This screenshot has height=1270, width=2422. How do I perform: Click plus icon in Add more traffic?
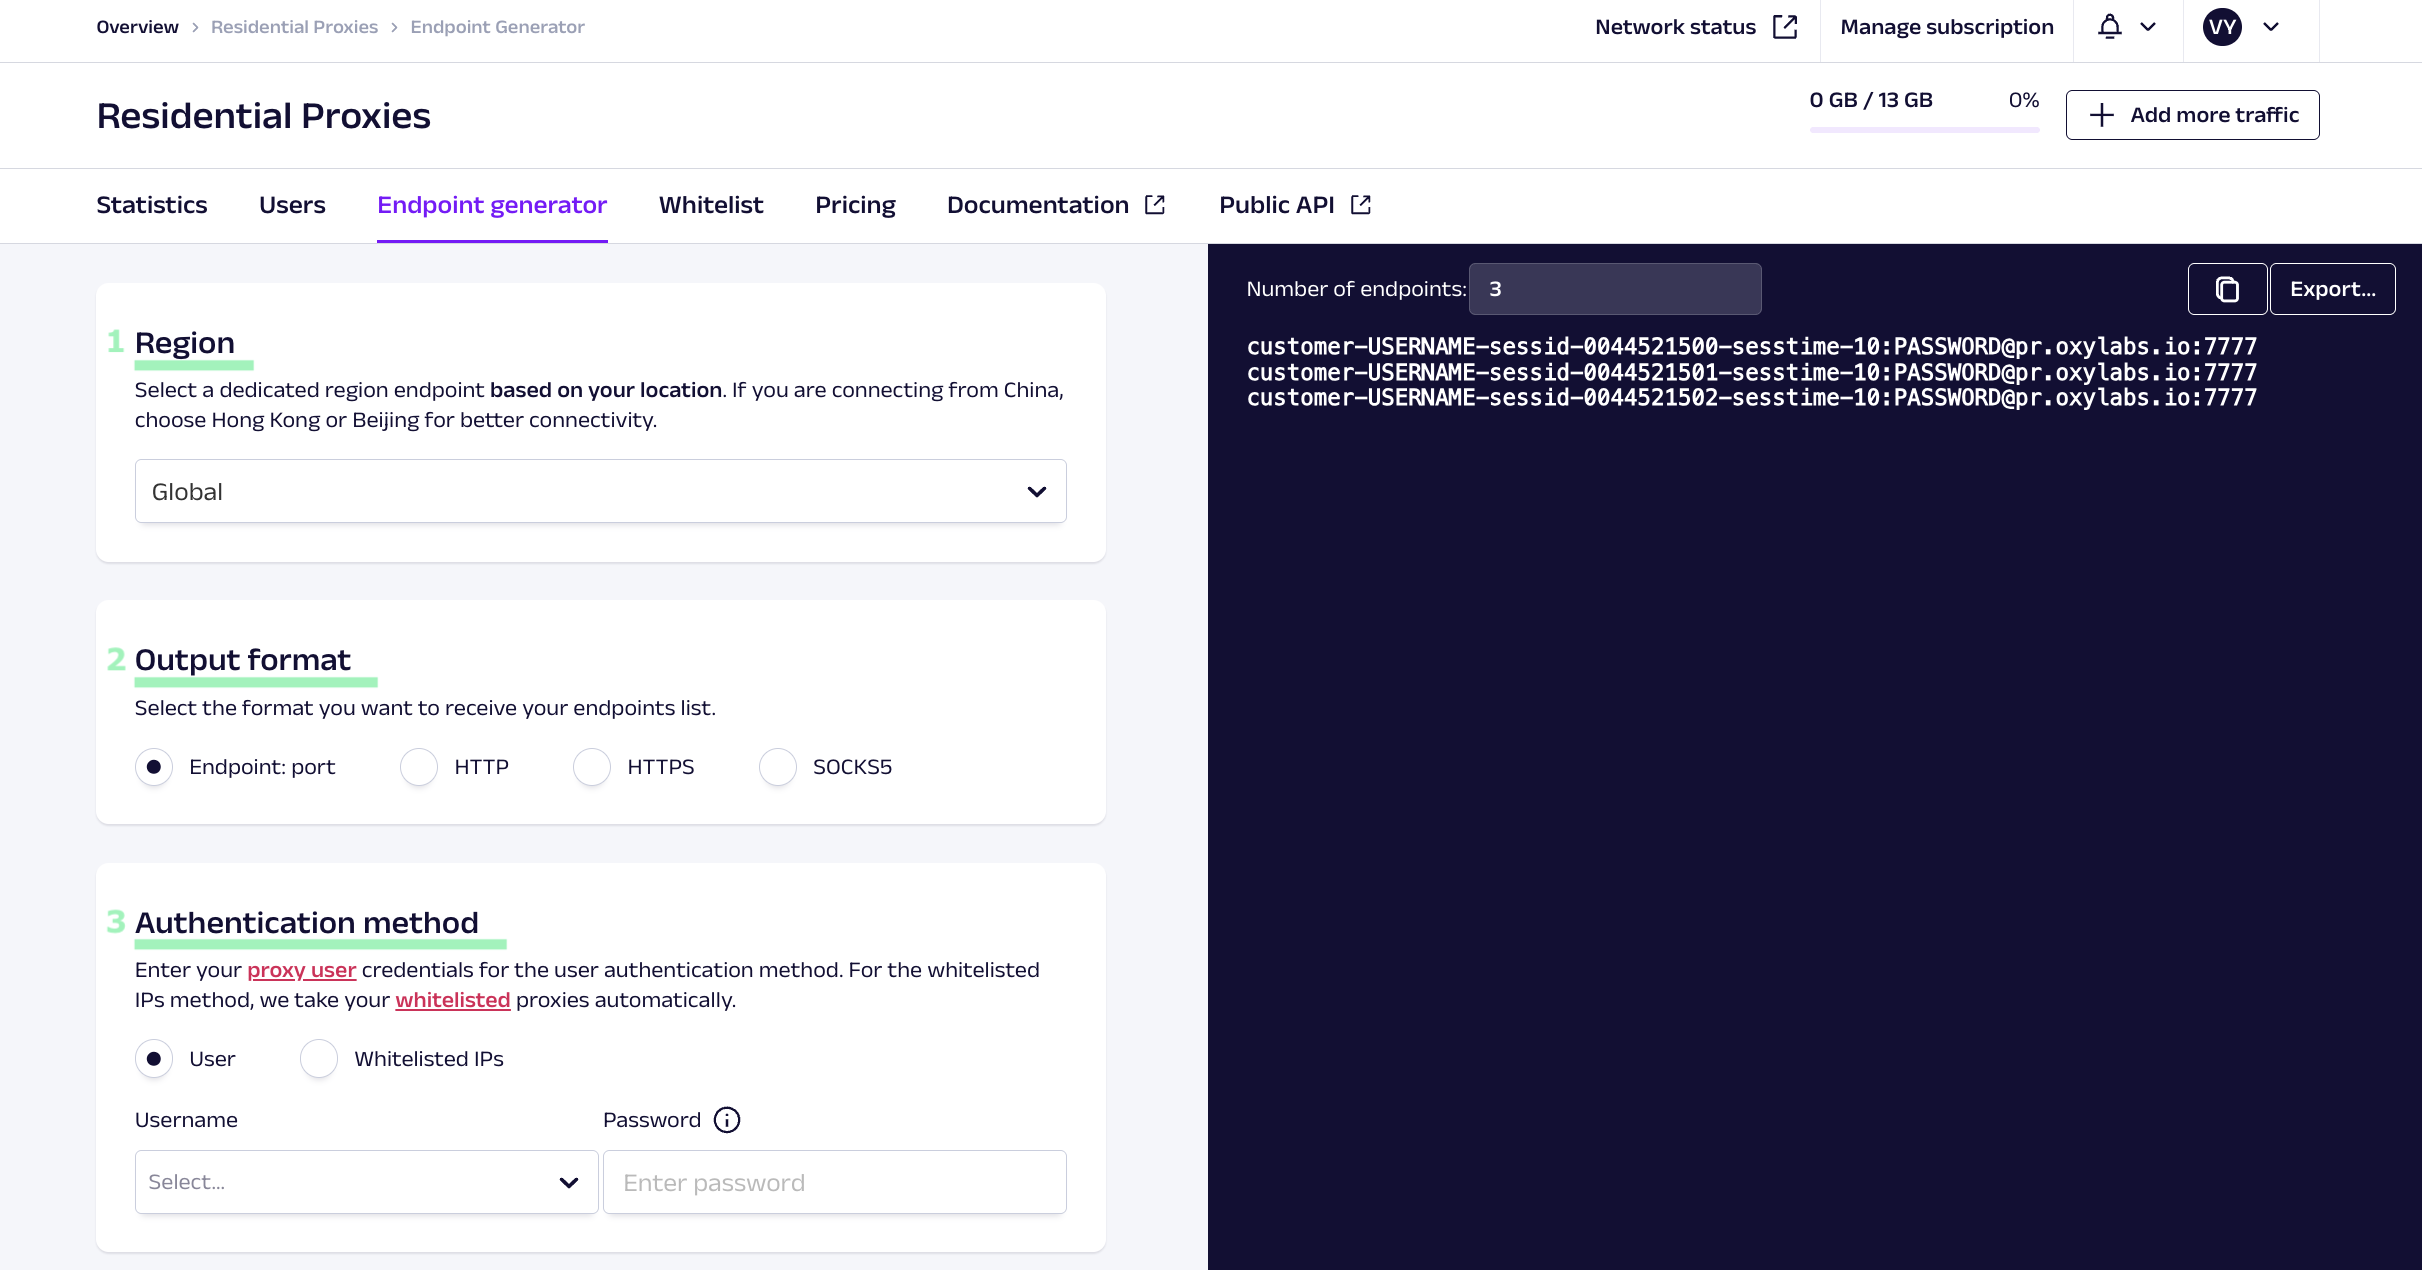[2101, 115]
